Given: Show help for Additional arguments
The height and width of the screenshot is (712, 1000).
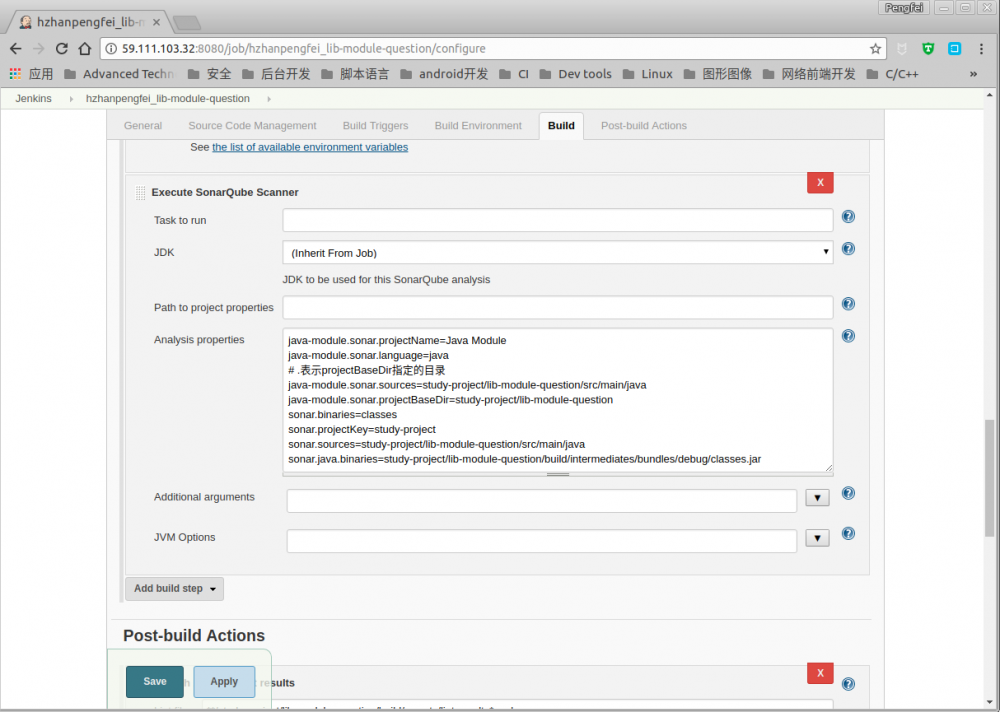Looking at the screenshot, I should [848, 493].
